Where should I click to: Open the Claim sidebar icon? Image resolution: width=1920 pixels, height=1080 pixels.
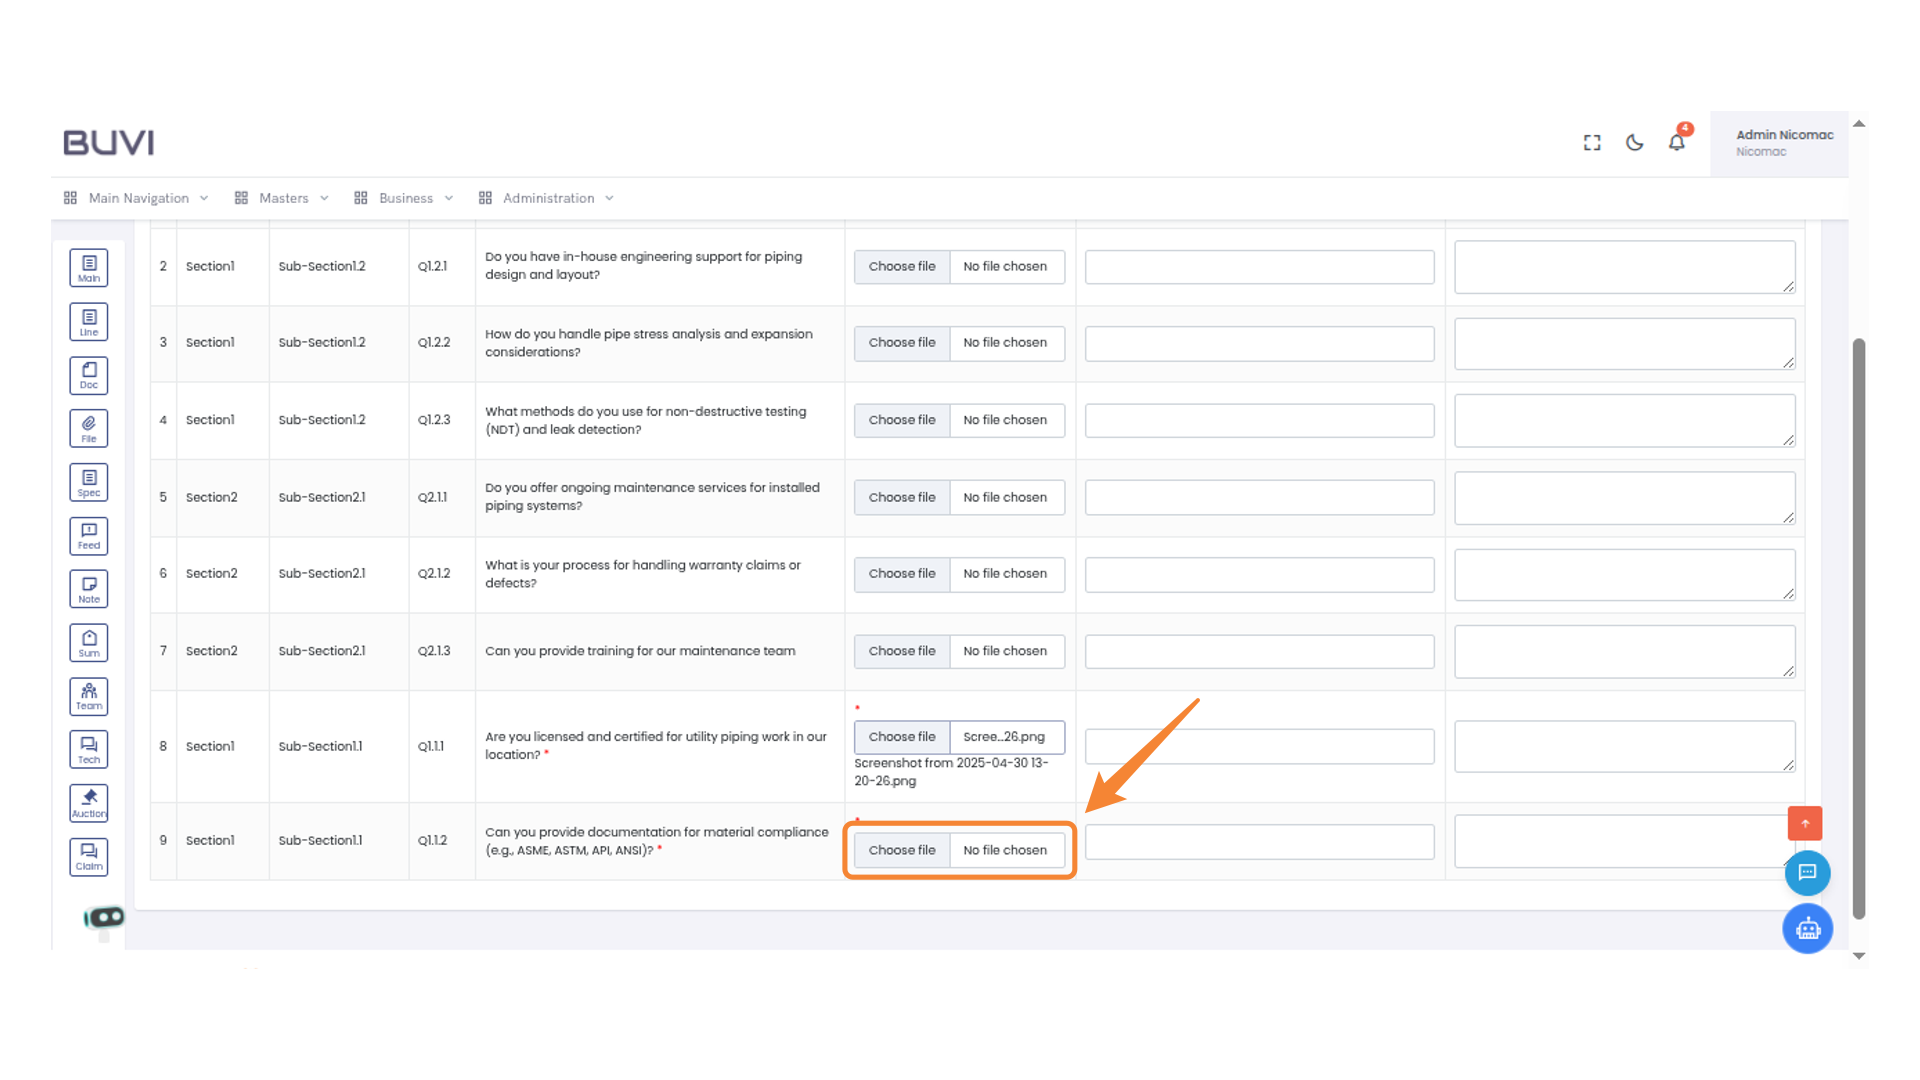click(88, 856)
